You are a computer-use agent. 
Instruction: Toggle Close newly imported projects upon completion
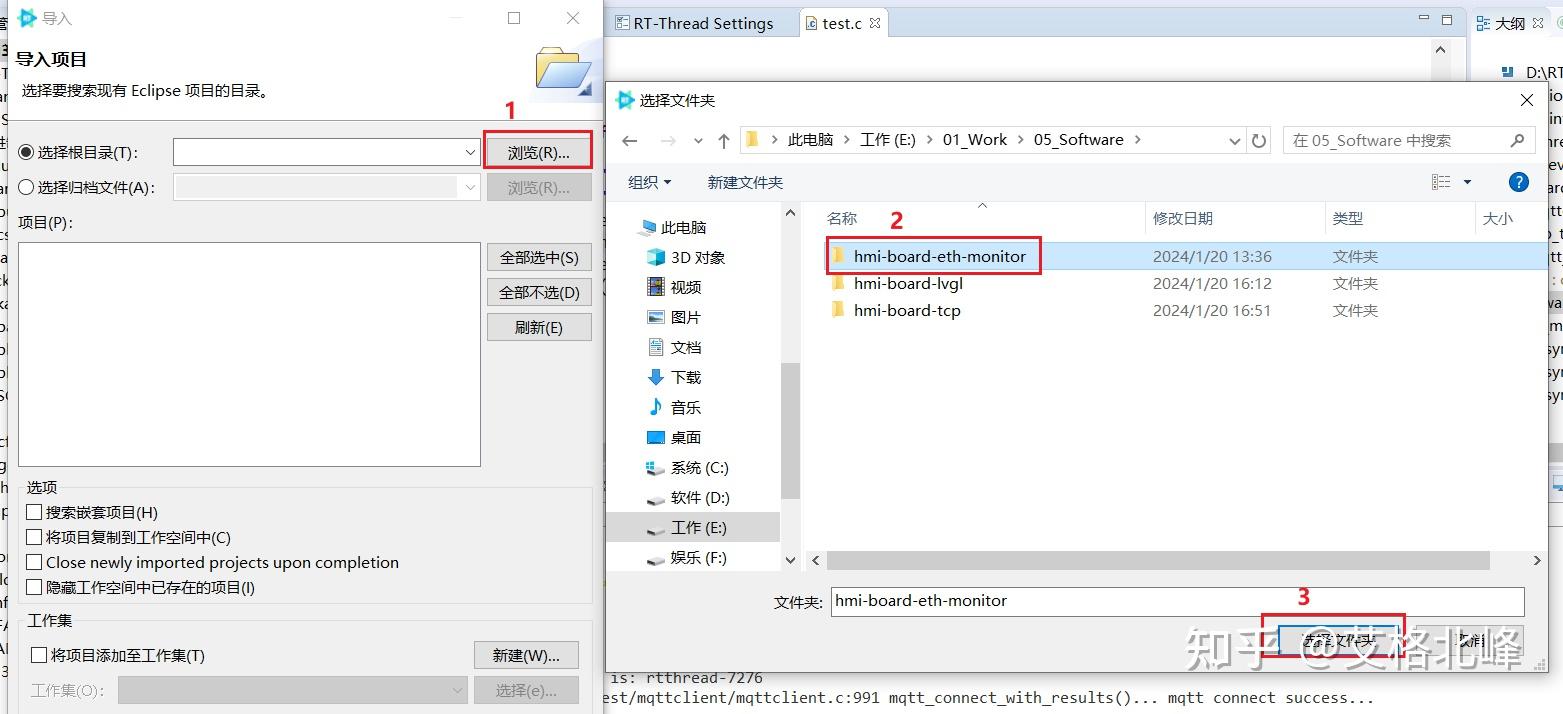(x=34, y=562)
